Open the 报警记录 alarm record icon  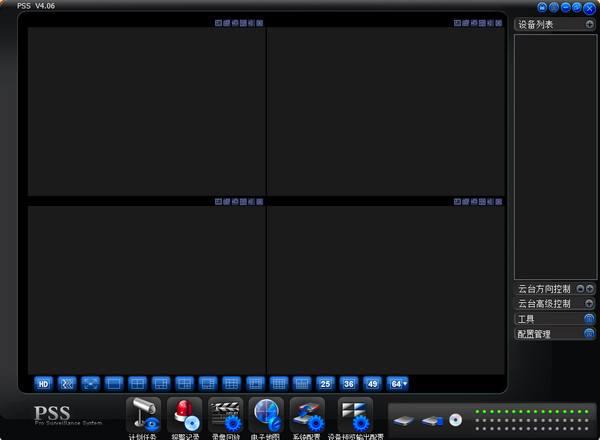pyautogui.click(x=184, y=415)
